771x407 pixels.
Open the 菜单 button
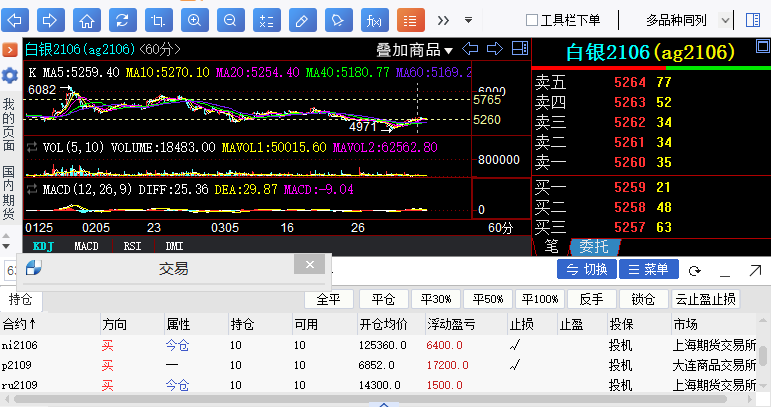pyautogui.click(x=649, y=269)
